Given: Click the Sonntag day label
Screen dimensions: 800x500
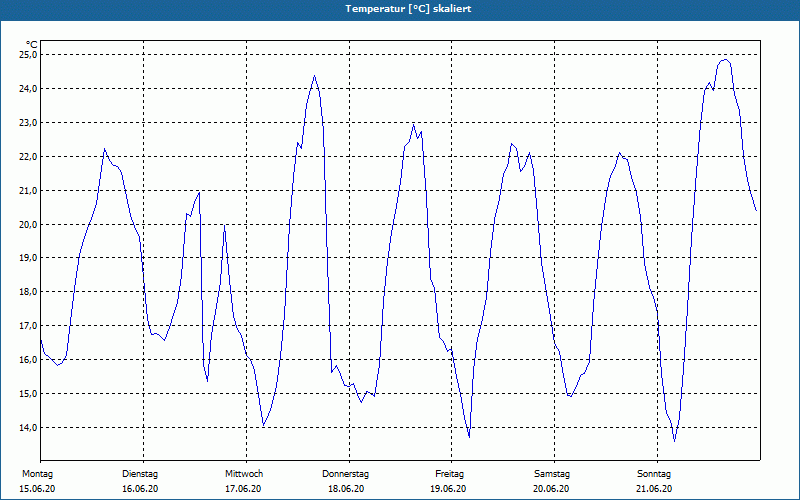Looking at the screenshot, I should [654, 474].
